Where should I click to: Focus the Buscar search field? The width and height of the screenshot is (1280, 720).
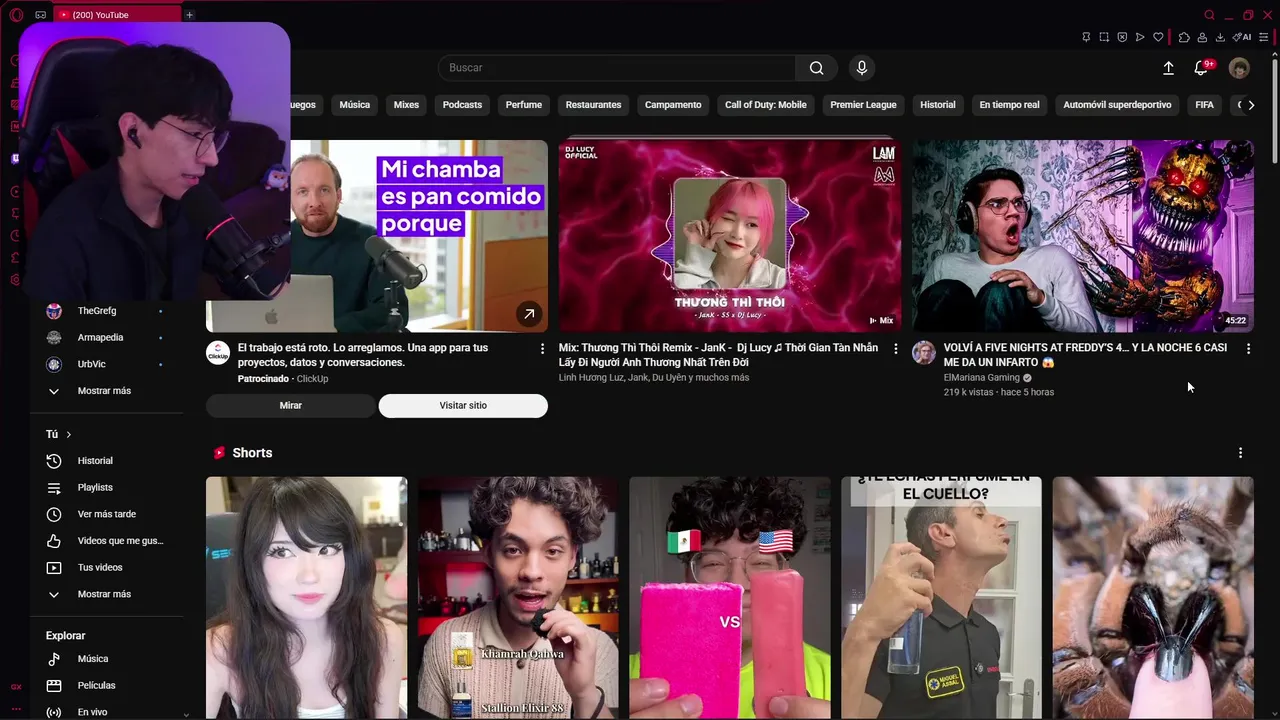coord(617,68)
